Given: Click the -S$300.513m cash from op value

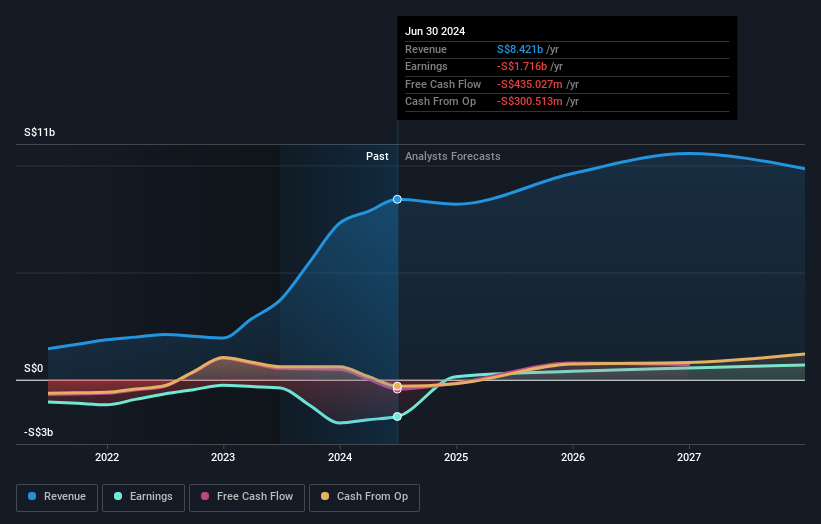Looking at the screenshot, I should click(530, 102).
